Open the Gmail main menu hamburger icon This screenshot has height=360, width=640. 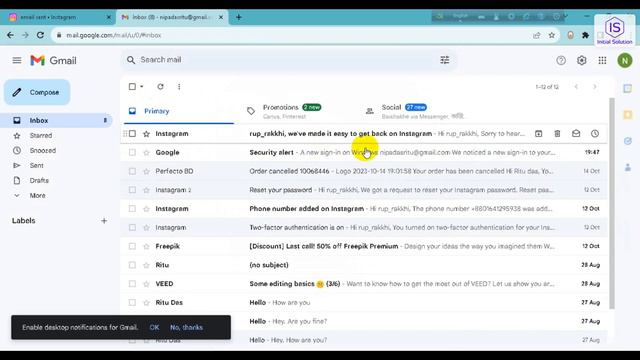click(x=17, y=60)
